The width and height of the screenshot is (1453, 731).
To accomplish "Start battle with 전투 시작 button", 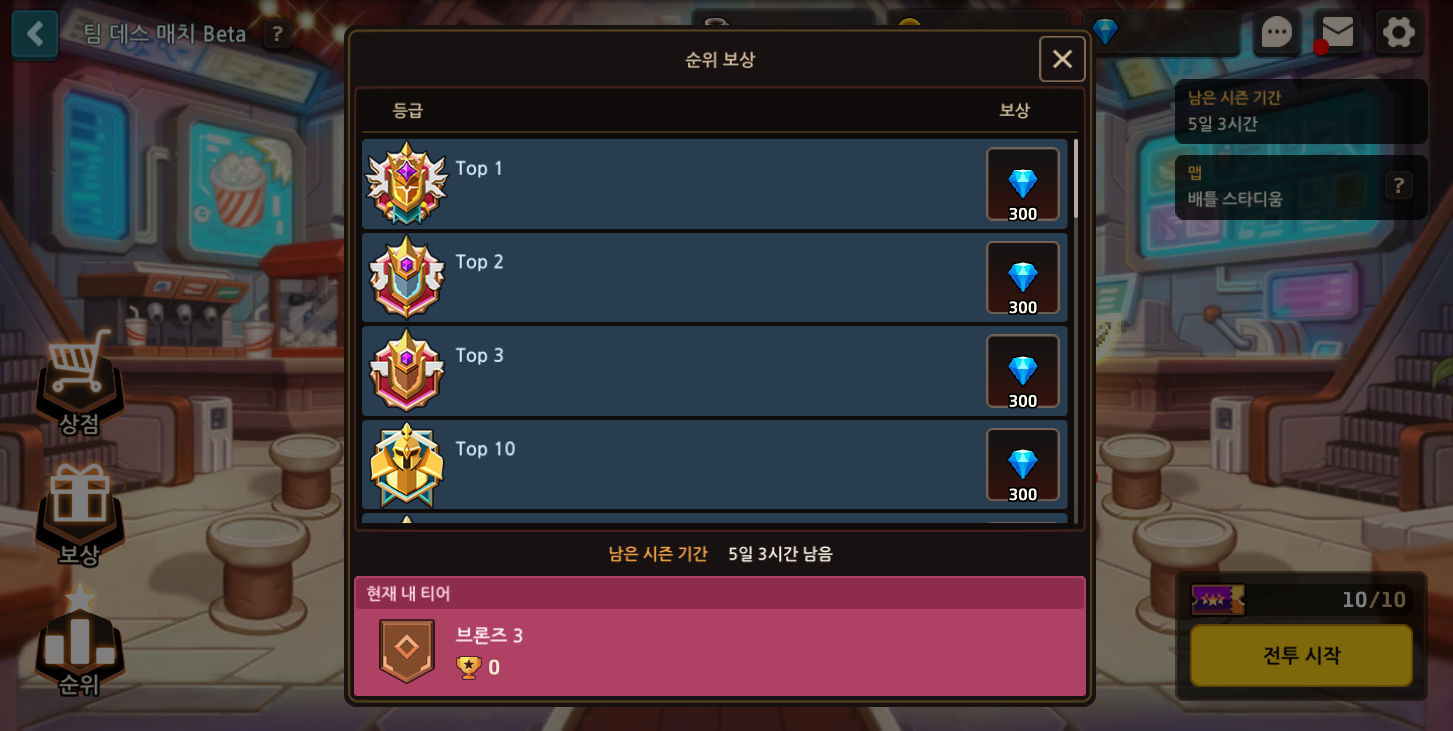I will coord(1301,655).
